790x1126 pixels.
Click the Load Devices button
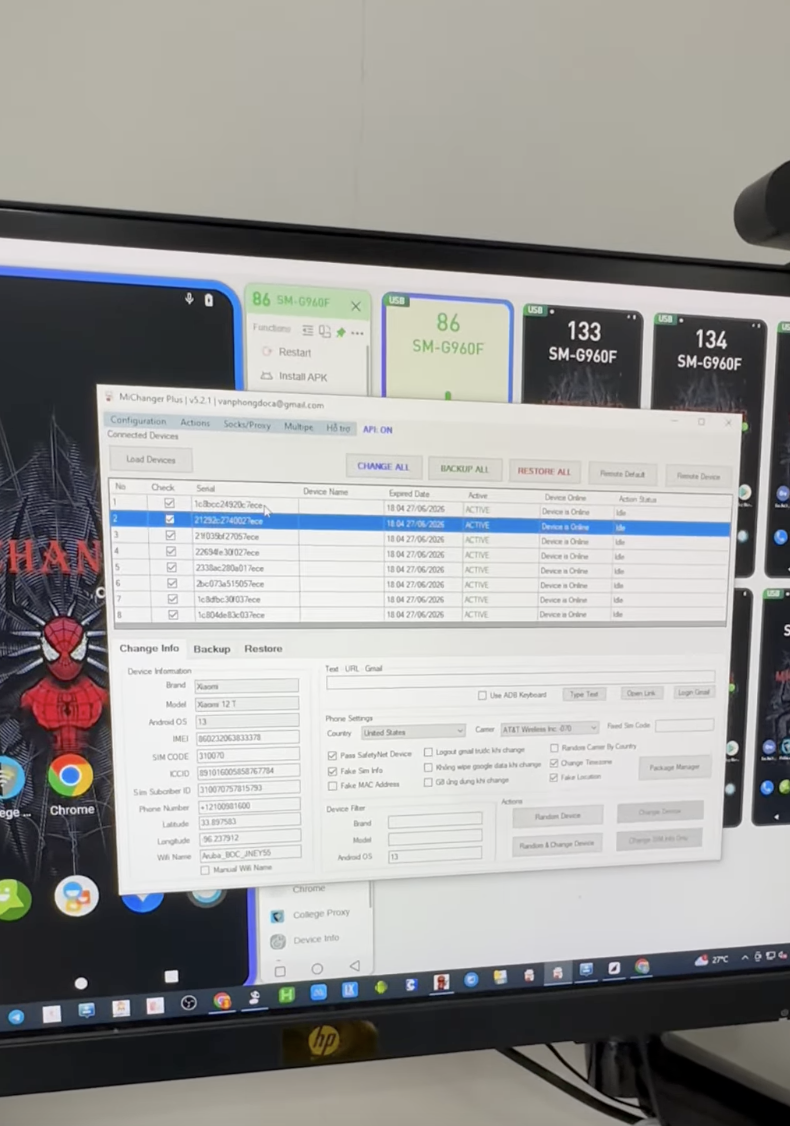(x=150, y=460)
